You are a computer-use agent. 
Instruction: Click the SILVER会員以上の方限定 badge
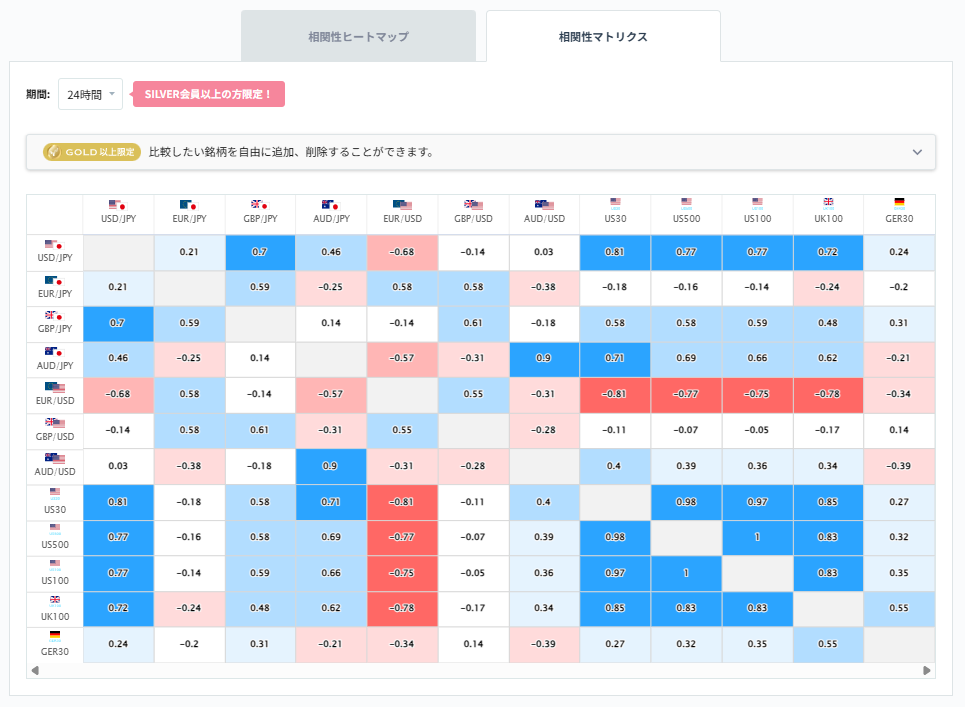tap(209, 94)
